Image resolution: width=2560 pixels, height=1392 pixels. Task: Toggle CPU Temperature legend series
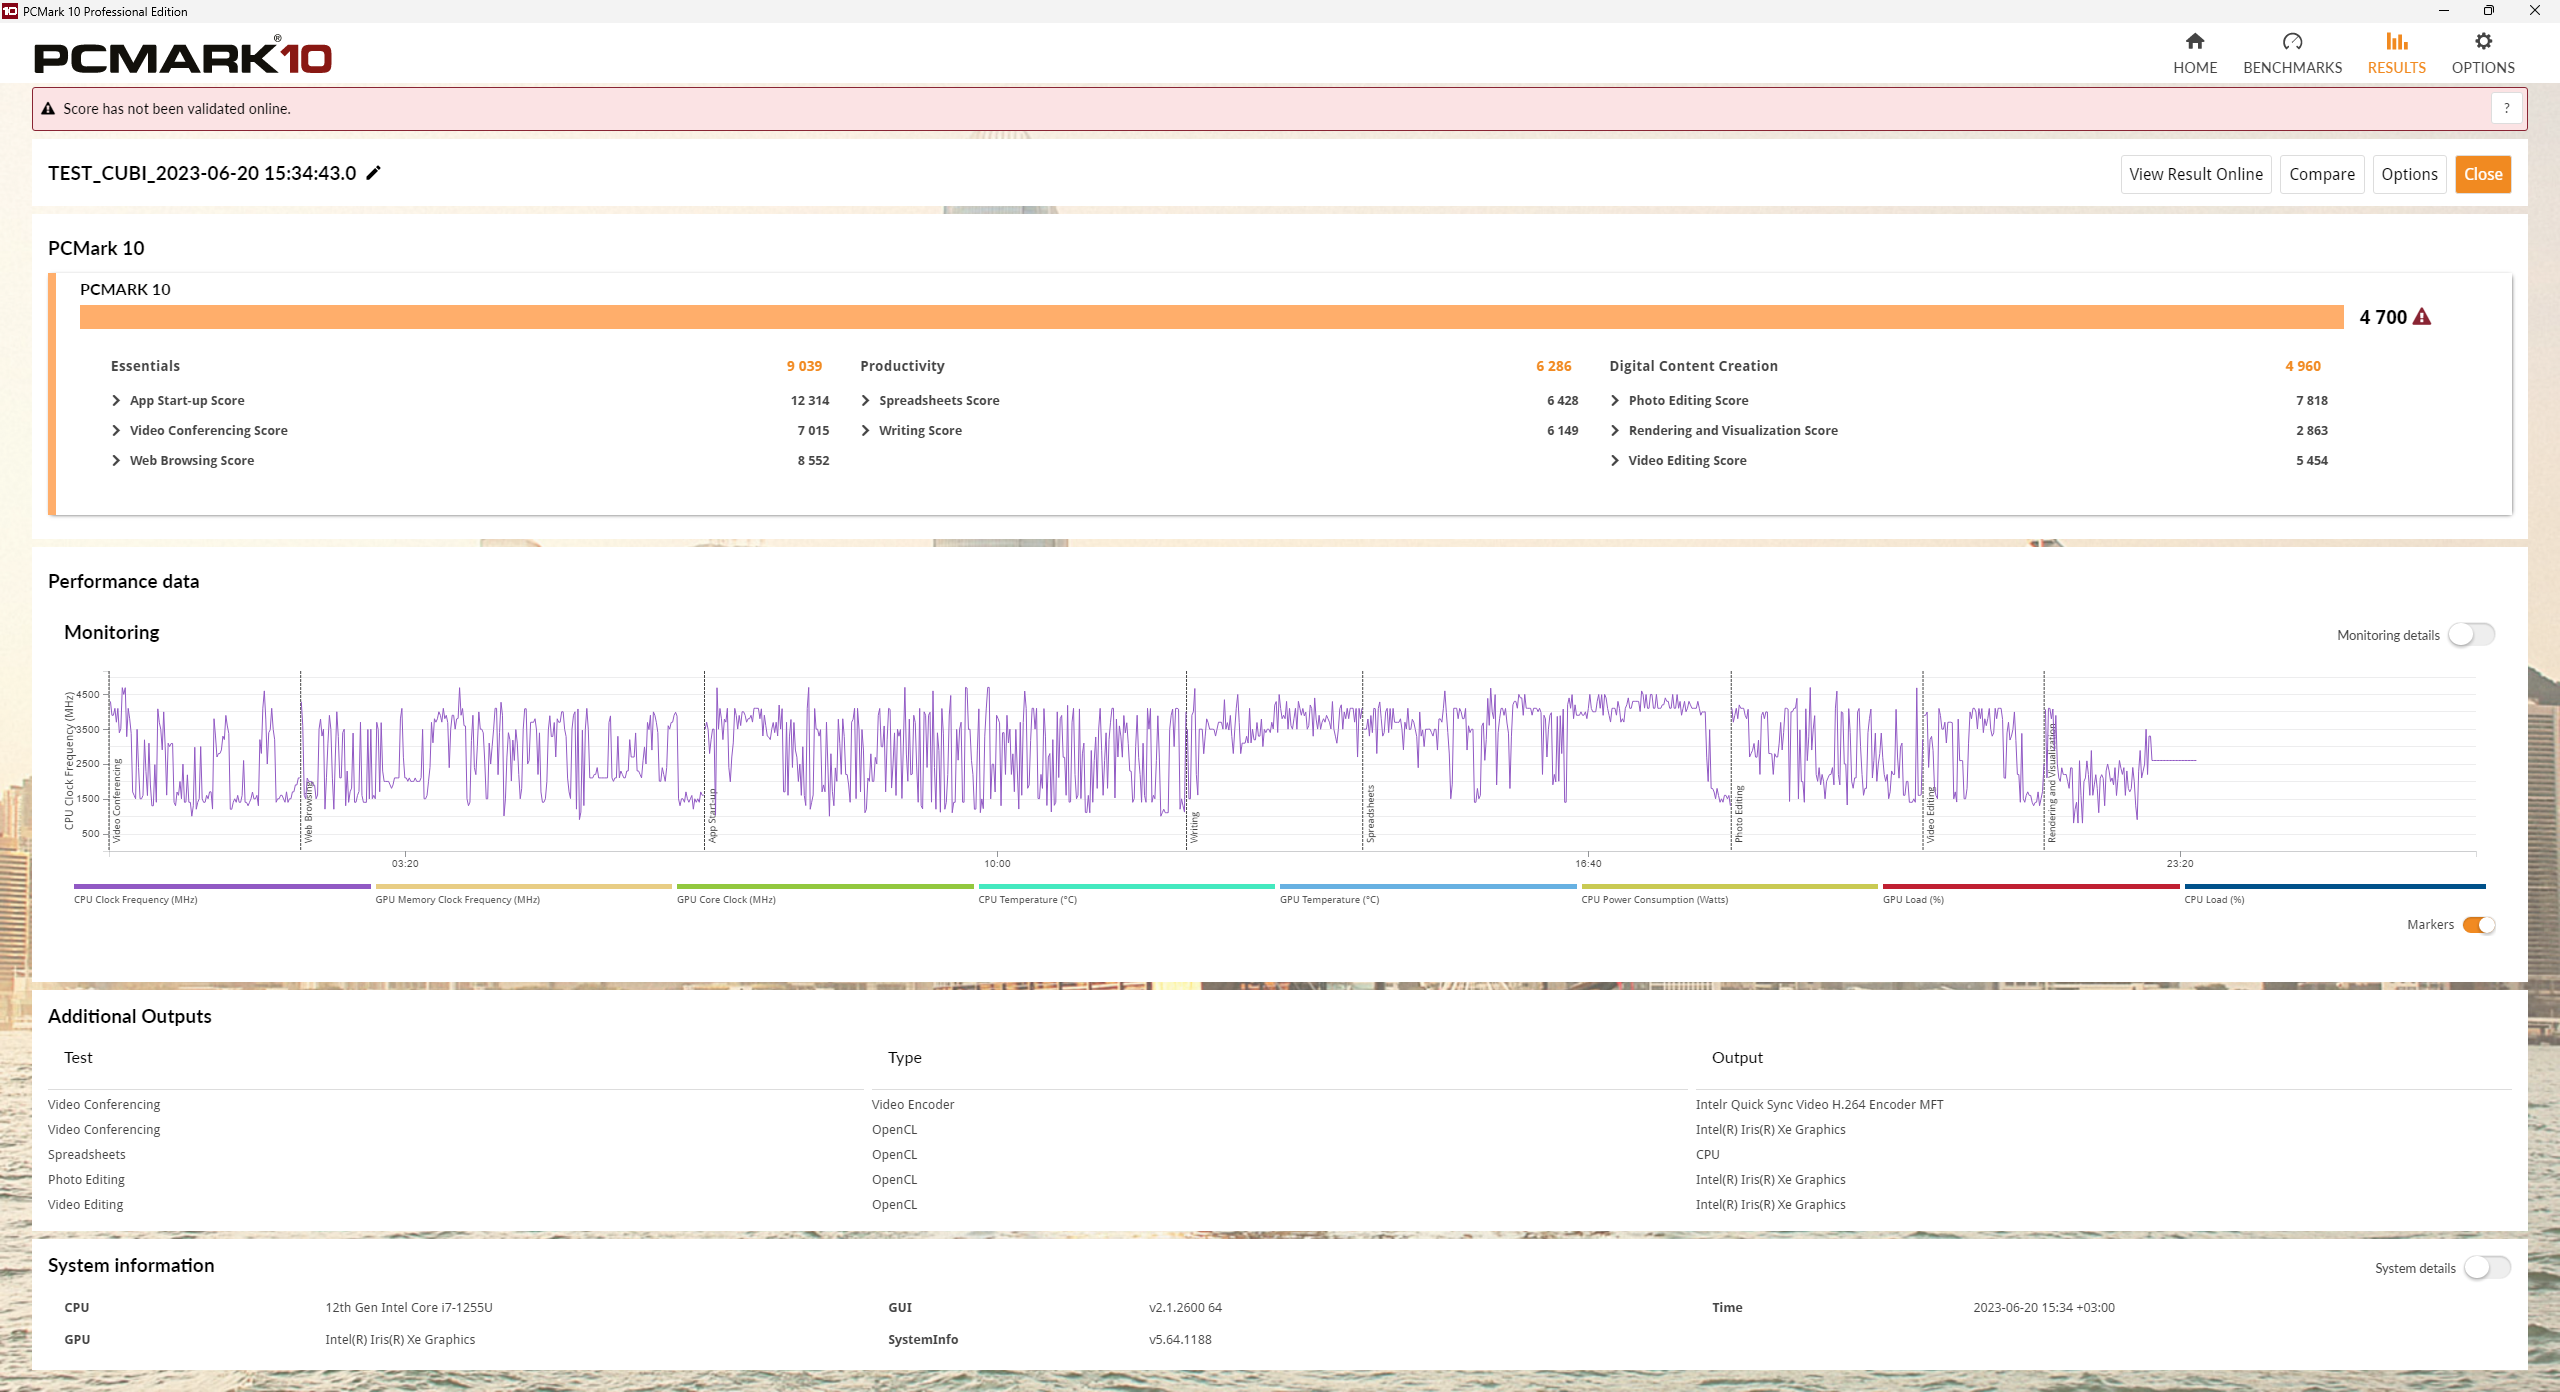[x=1127, y=893]
